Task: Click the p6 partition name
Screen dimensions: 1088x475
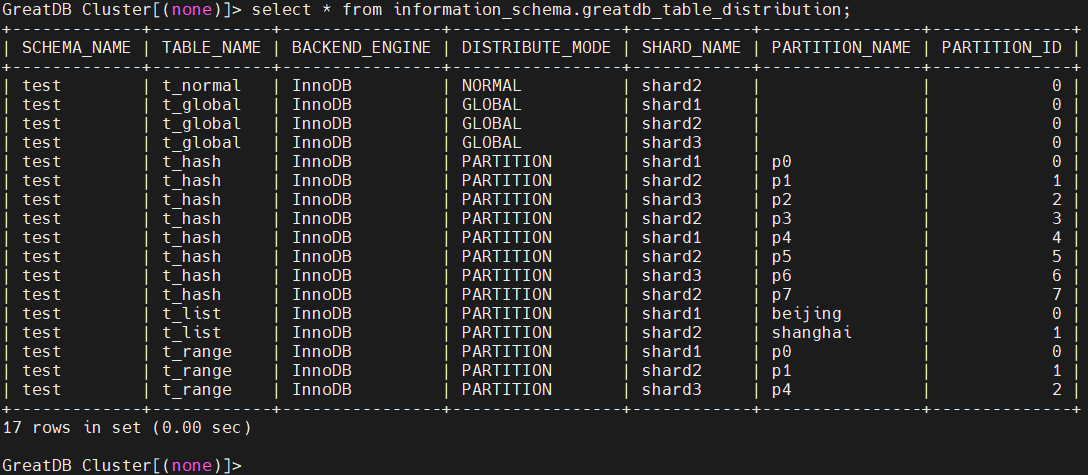Action: pyautogui.click(x=781, y=276)
